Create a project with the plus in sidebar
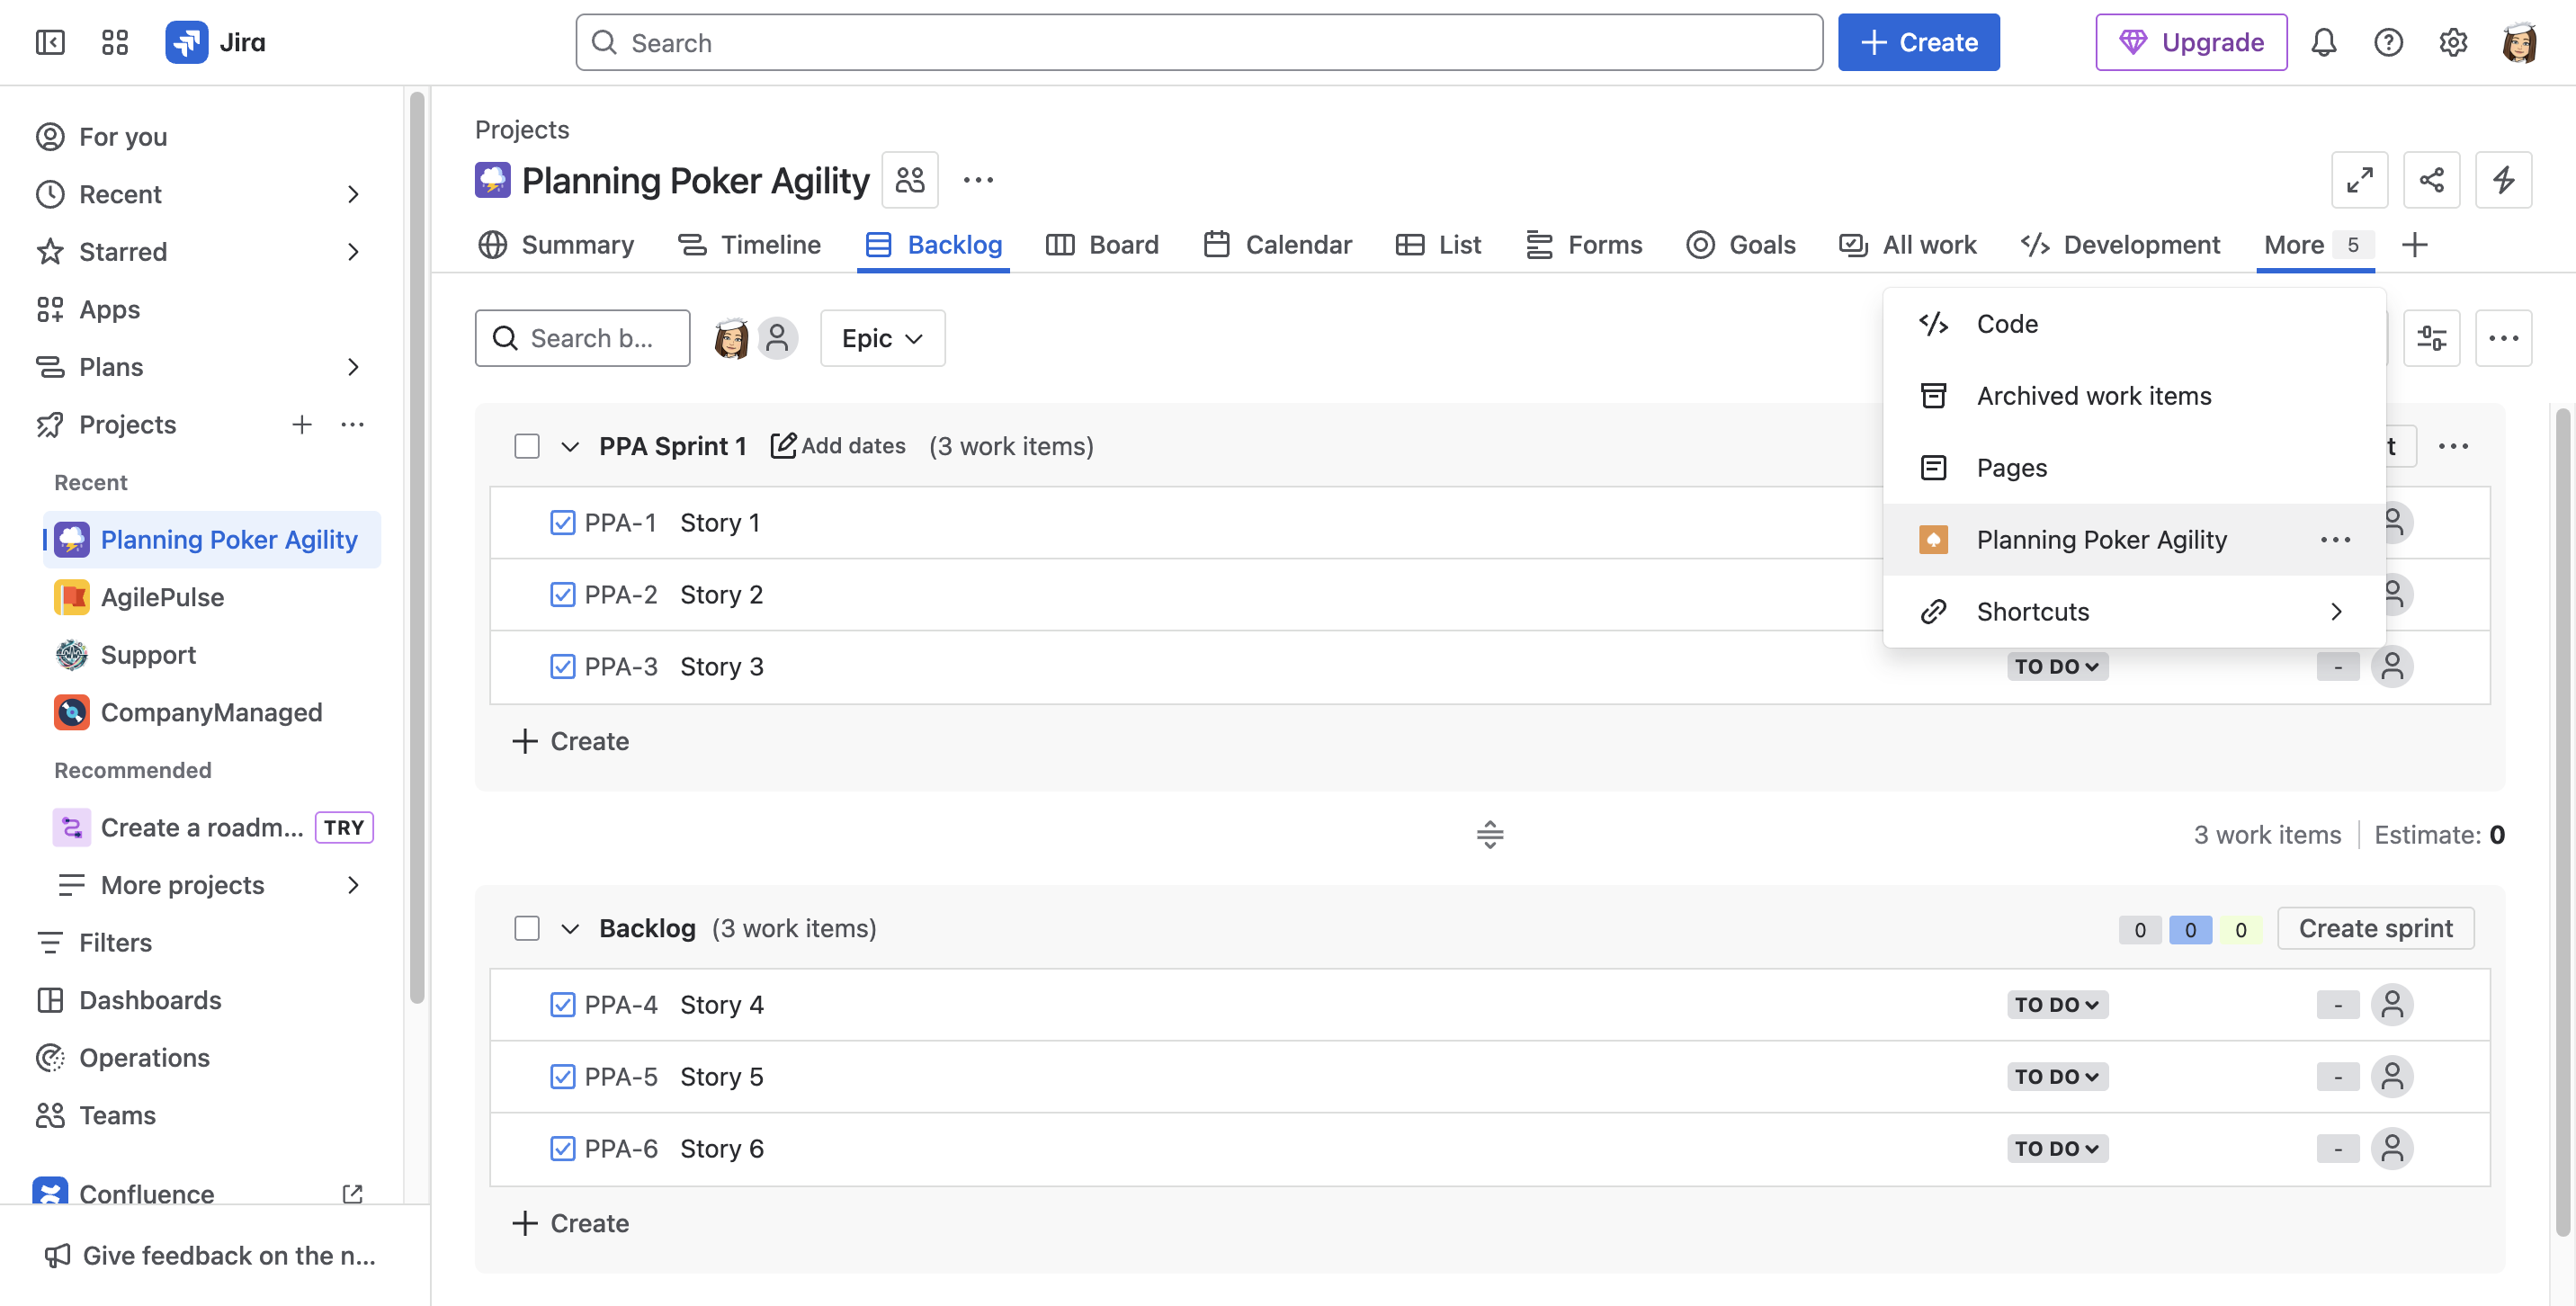This screenshot has height=1306, width=2576. [x=302, y=424]
